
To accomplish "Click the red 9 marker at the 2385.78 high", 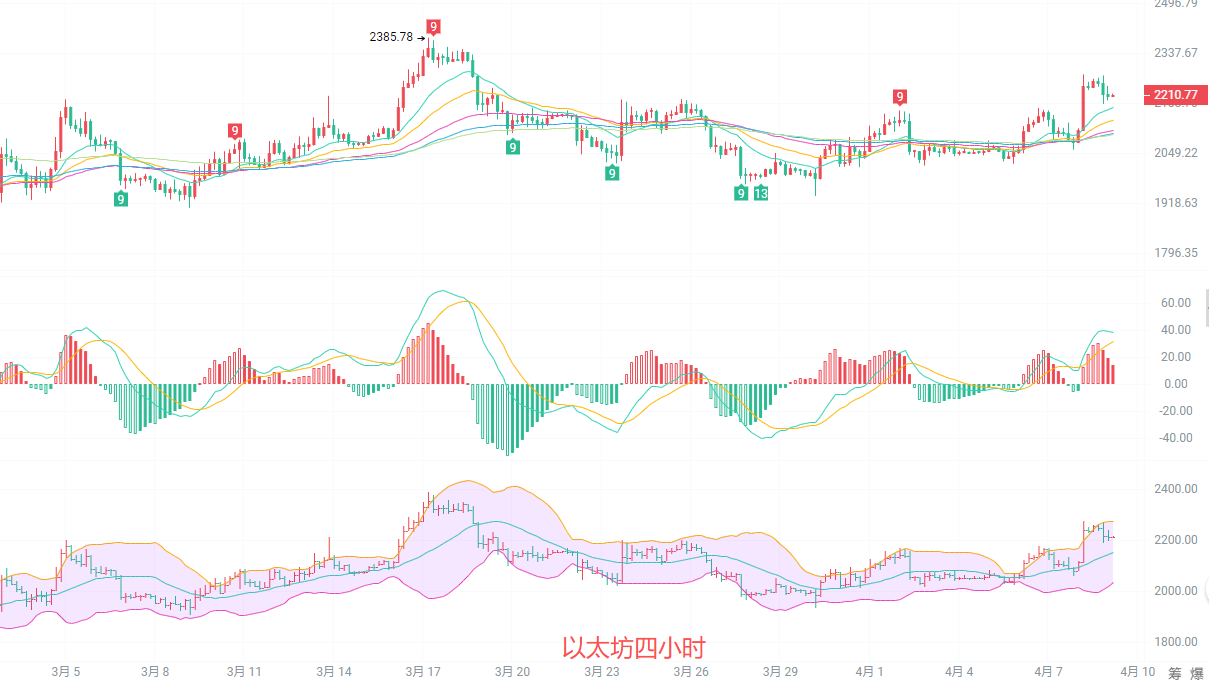I will pyautogui.click(x=433, y=27).
